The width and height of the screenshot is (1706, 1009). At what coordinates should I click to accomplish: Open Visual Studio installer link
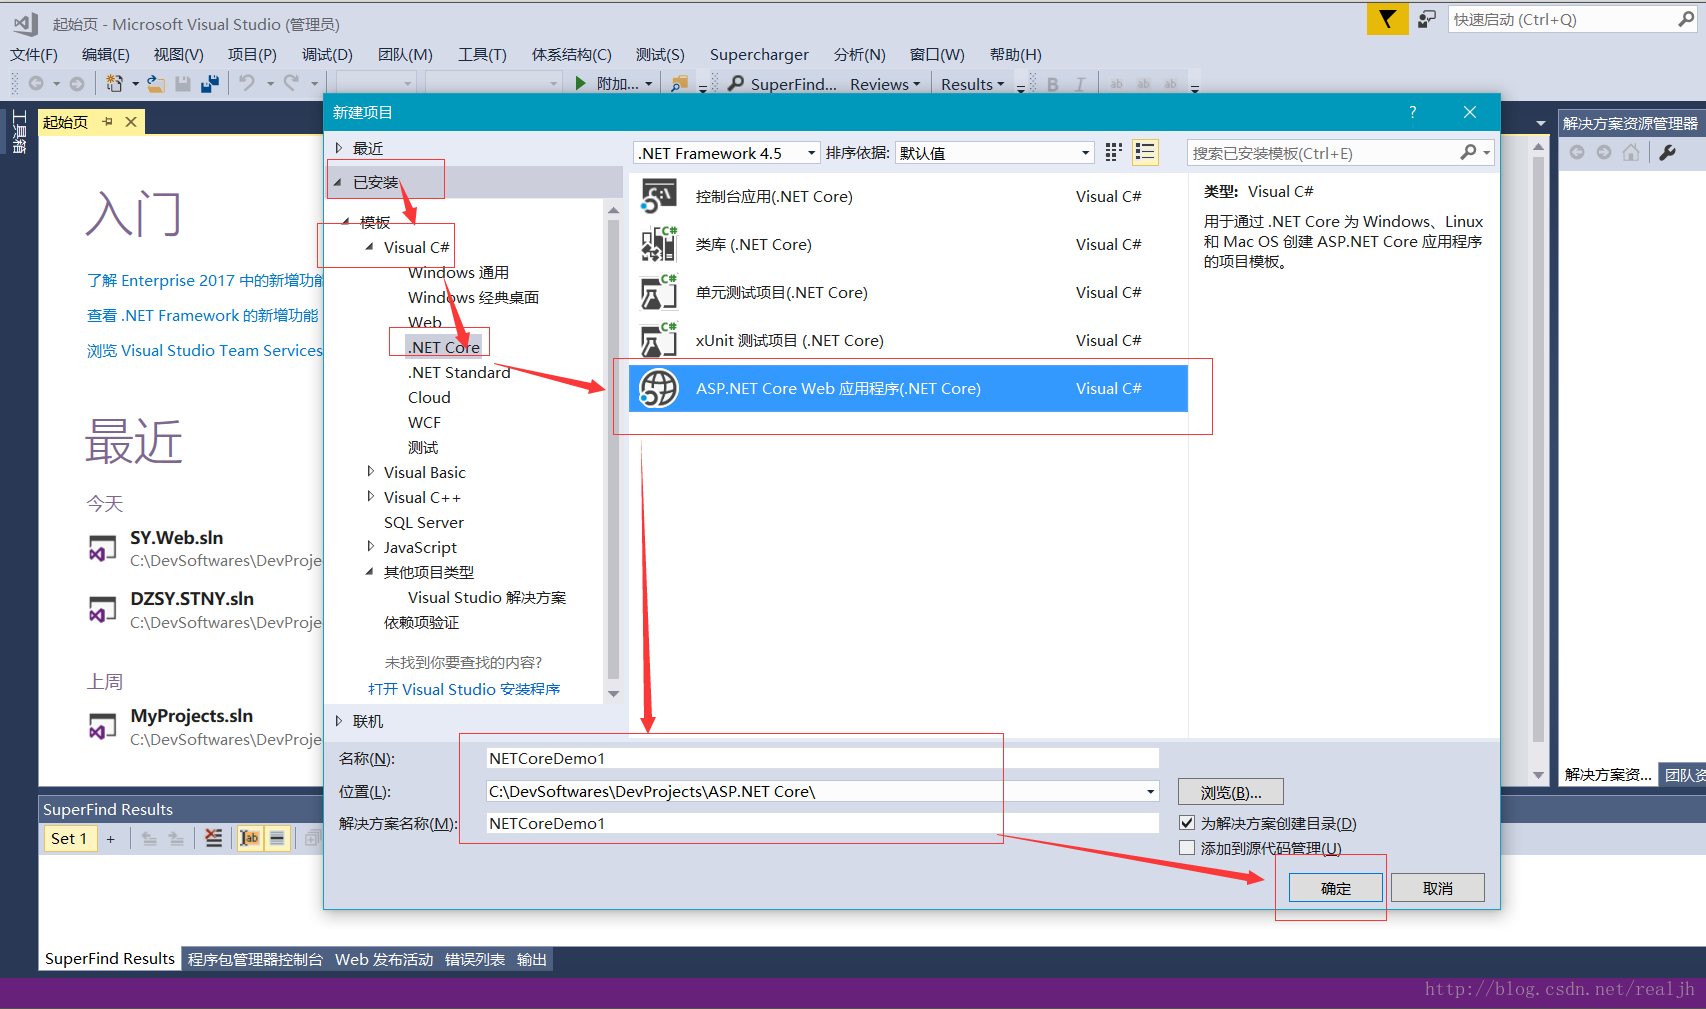pos(464,689)
